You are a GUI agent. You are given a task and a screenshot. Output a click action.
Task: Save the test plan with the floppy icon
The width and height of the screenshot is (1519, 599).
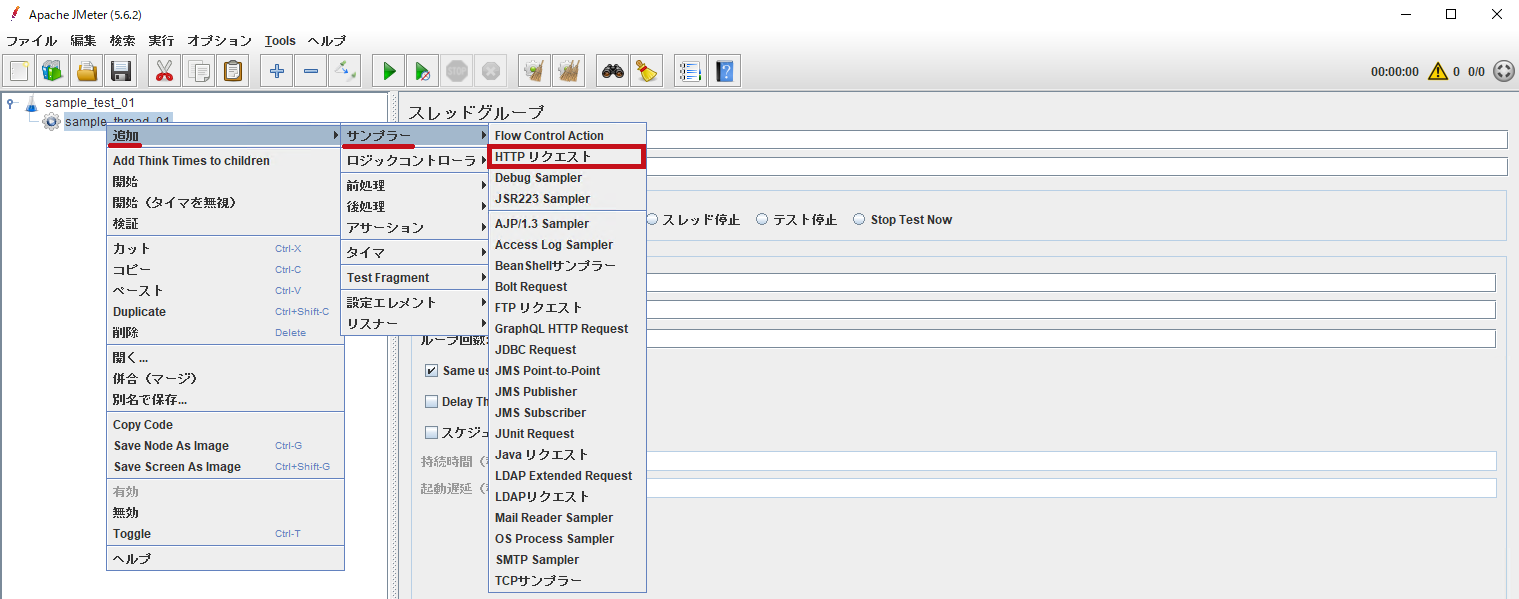tap(121, 71)
